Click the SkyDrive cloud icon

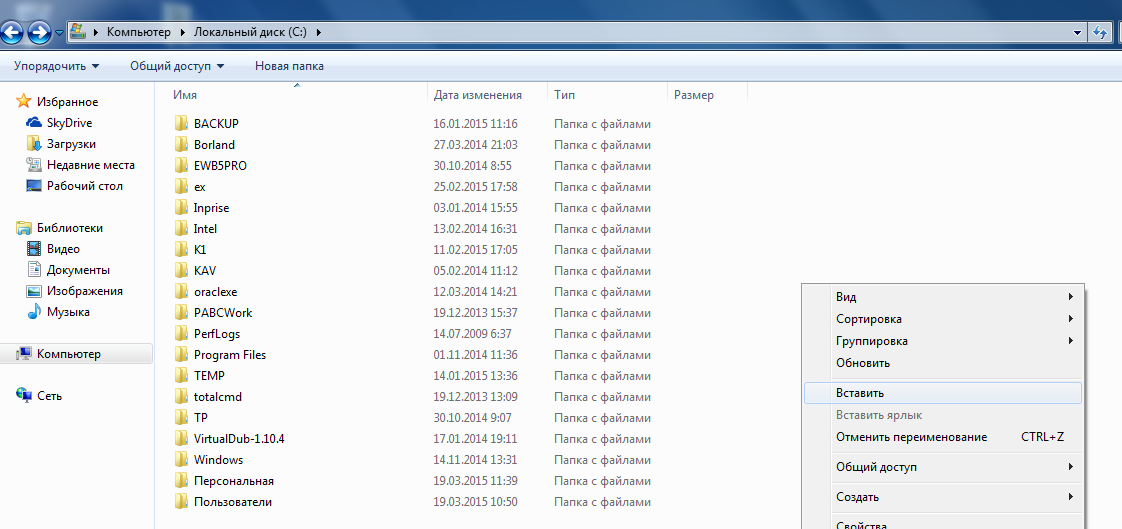34,123
